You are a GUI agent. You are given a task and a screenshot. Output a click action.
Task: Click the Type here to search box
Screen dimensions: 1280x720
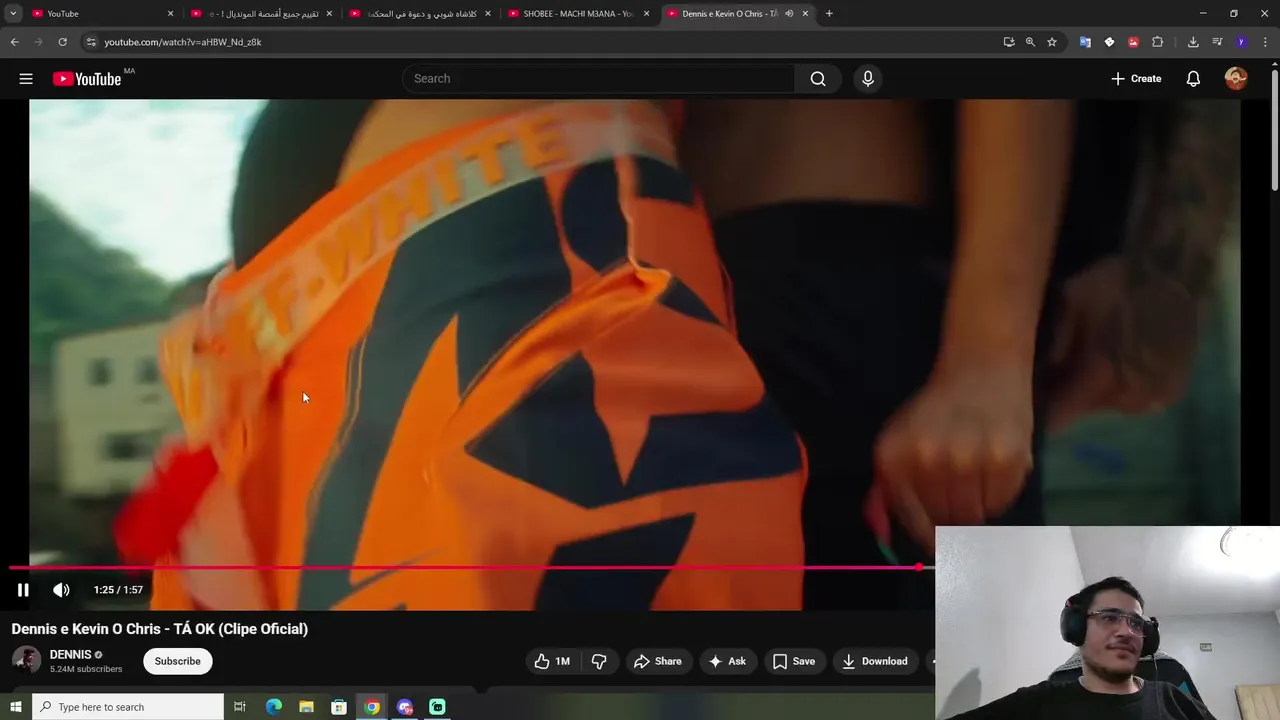coord(128,707)
